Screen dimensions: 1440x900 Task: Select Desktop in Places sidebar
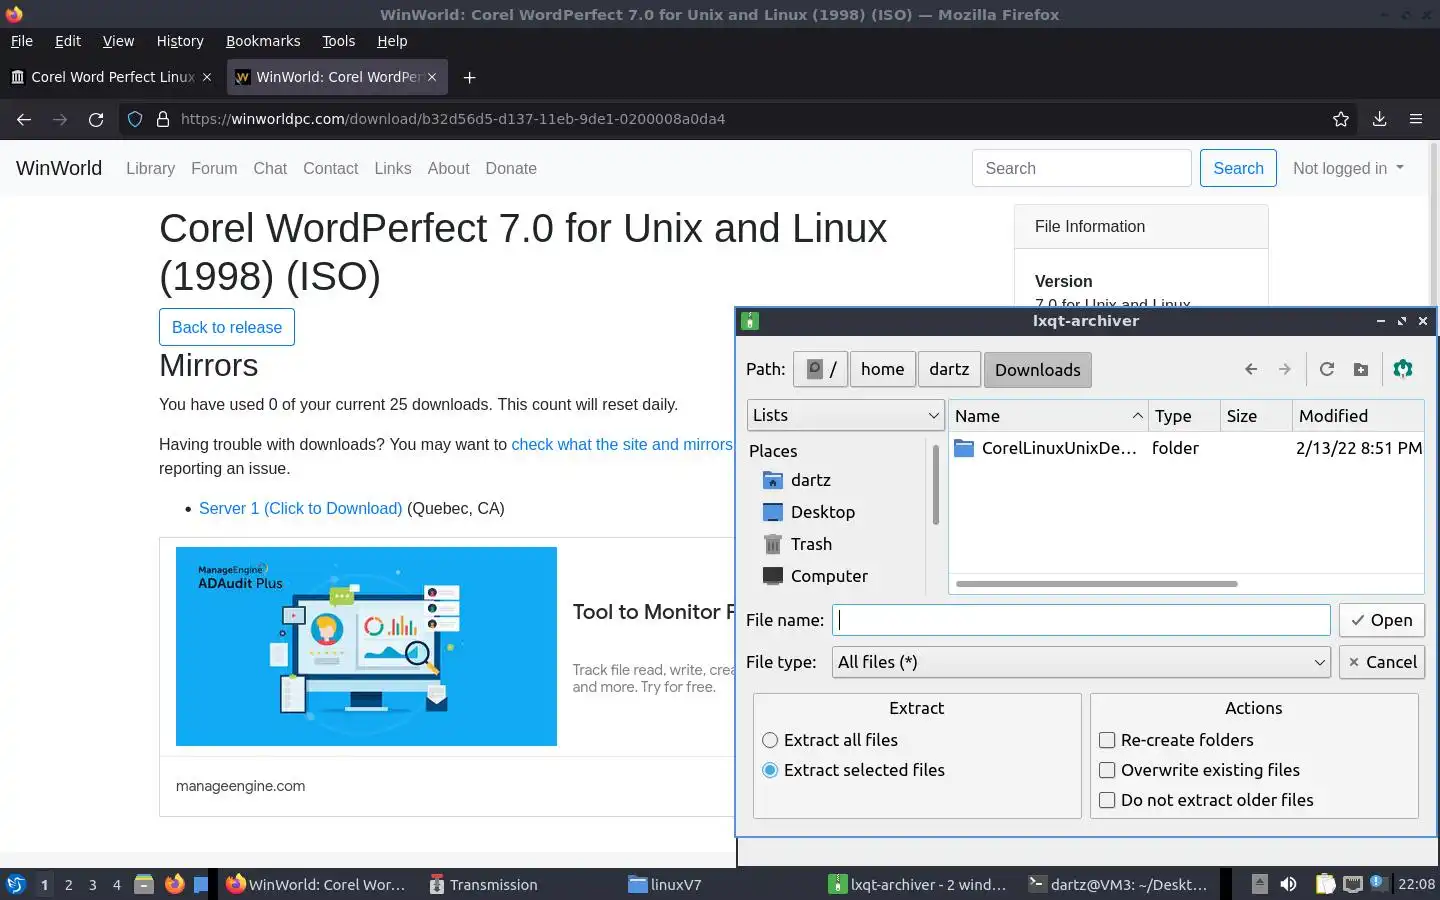pos(809,512)
